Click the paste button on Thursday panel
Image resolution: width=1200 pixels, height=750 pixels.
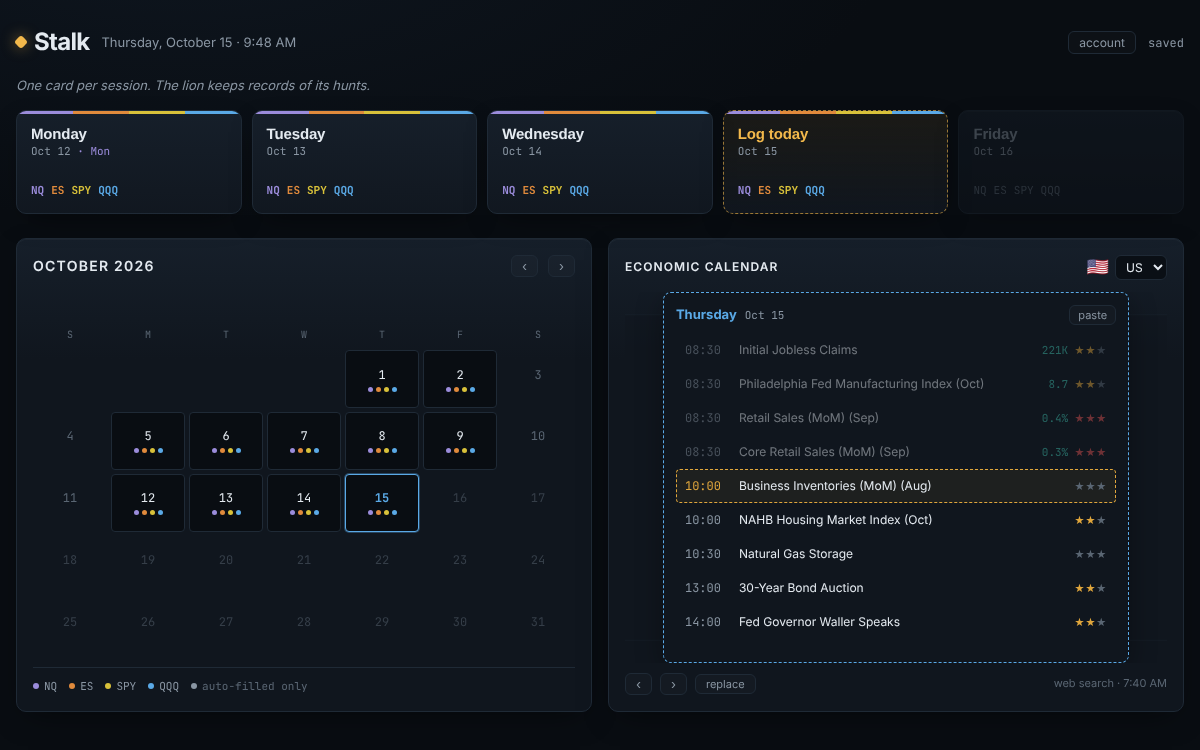[x=1092, y=315]
